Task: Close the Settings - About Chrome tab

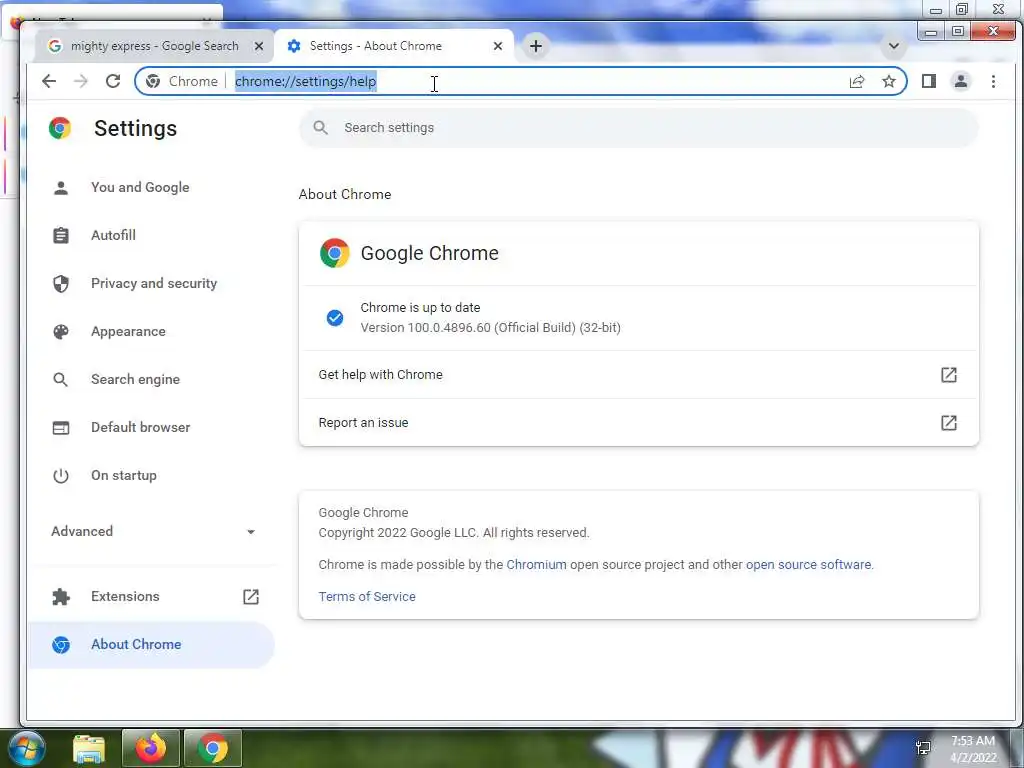Action: [498, 46]
